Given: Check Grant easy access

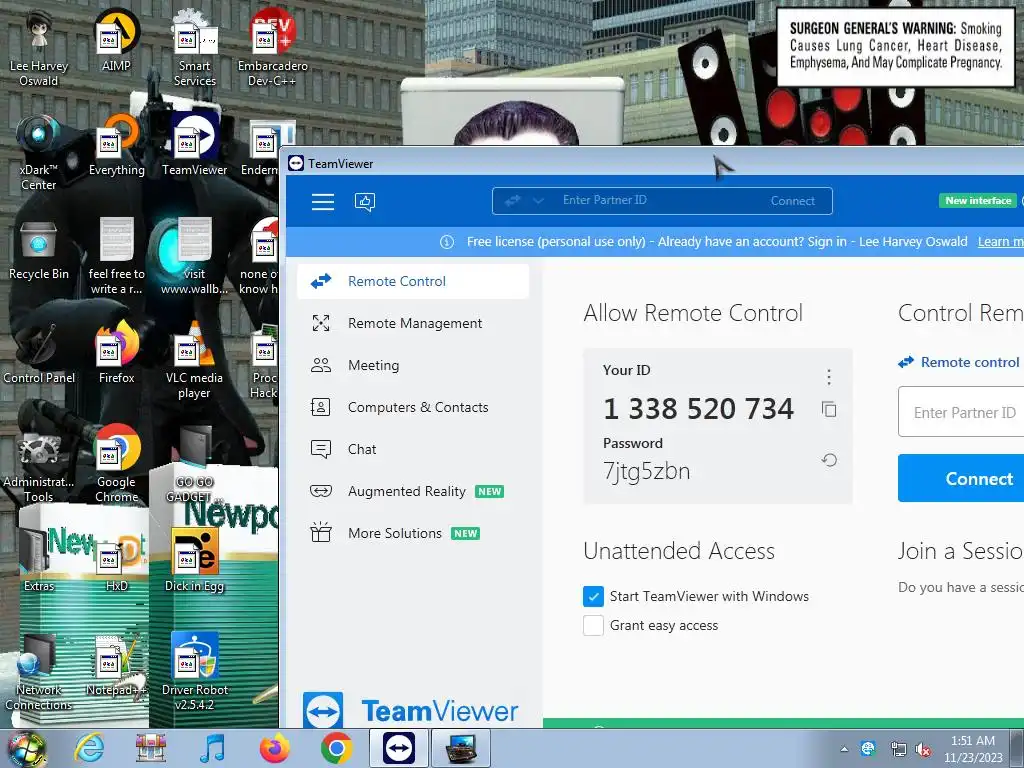Looking at the screenshot, I should (593, 626).
